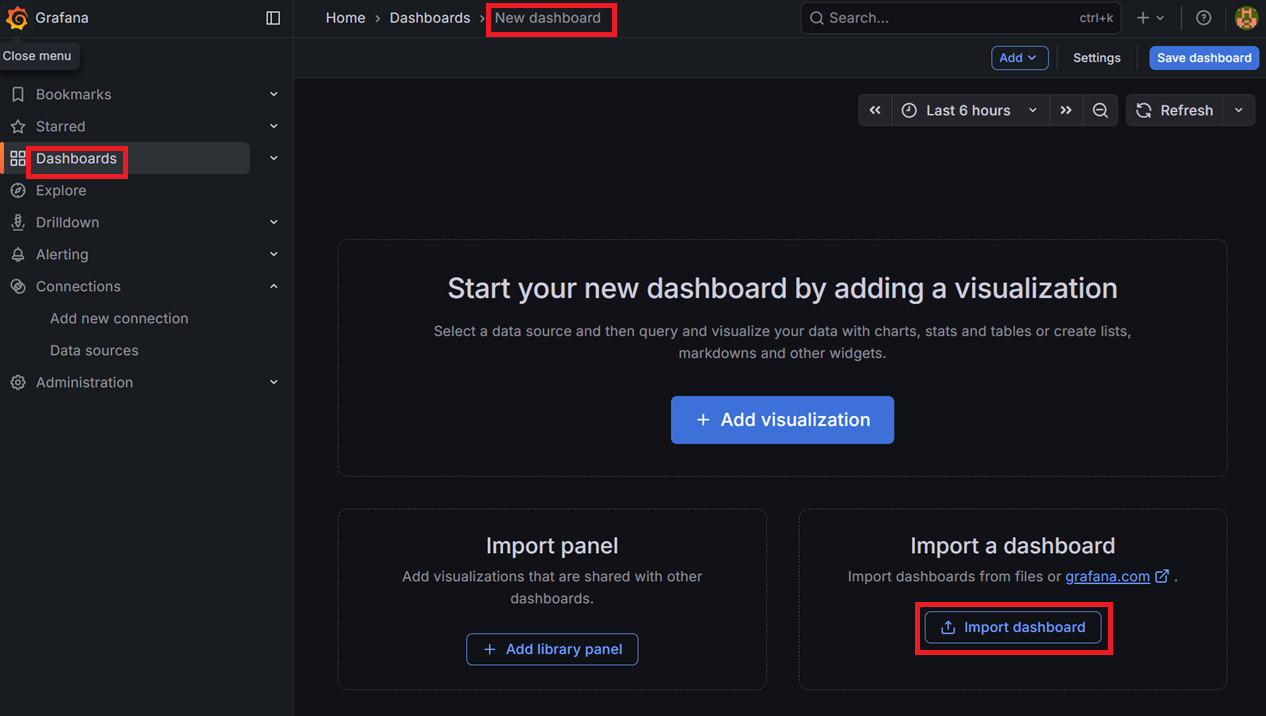Click the Refresh button
Screen dimensions: 1266x716
tap(1175, 110)
